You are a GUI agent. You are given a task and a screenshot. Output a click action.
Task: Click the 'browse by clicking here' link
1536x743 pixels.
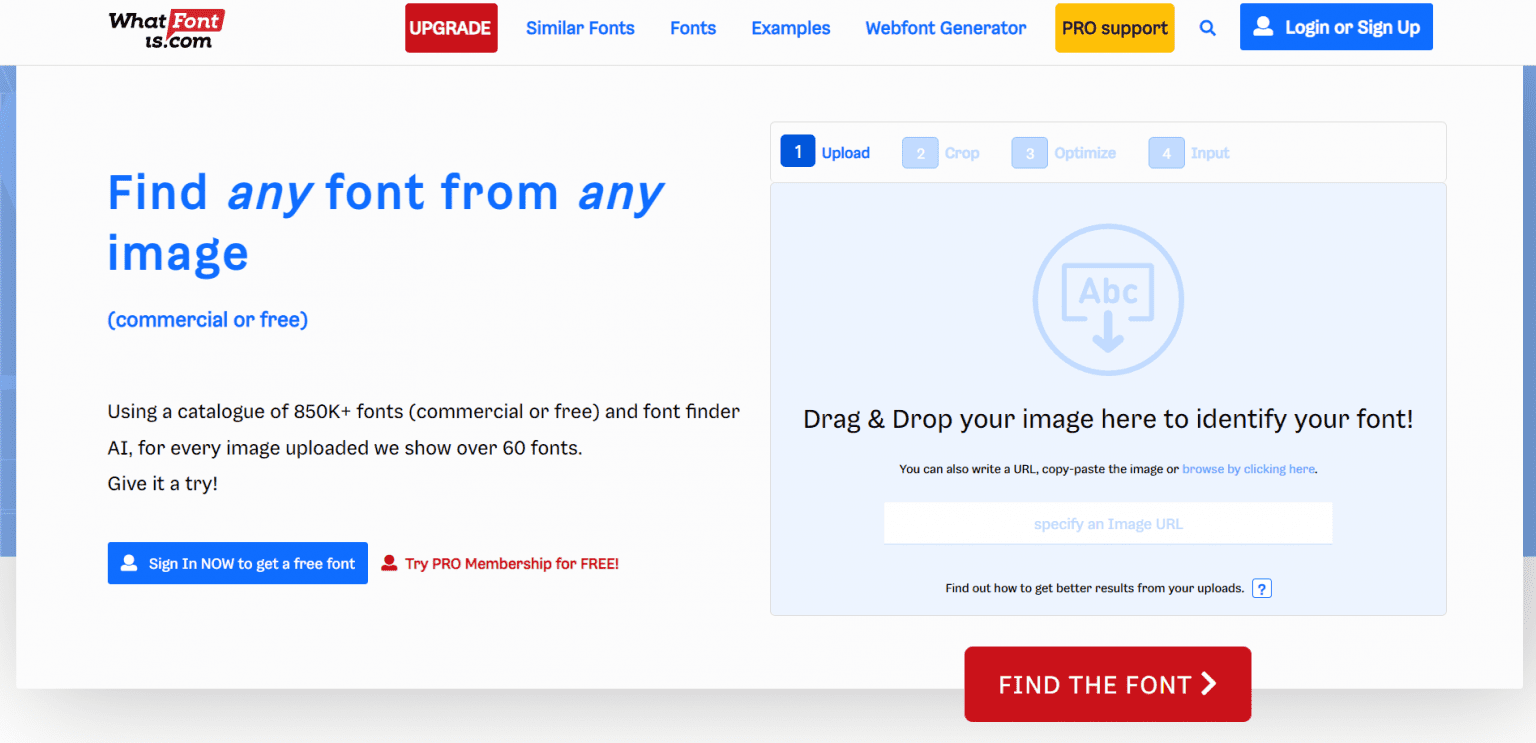tap(1248, 469)
